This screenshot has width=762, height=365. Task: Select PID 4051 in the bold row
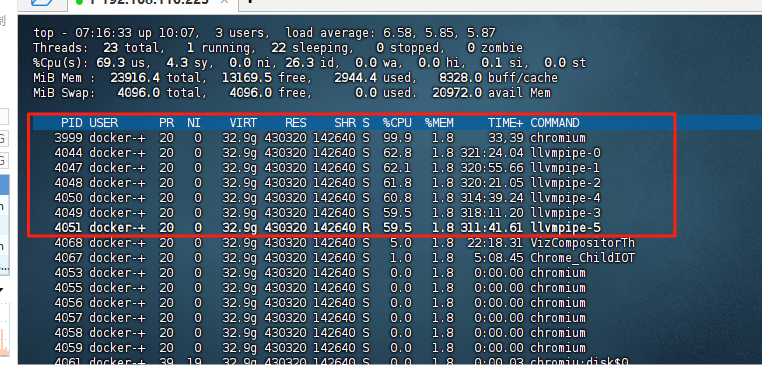click(x=69, y=228)
